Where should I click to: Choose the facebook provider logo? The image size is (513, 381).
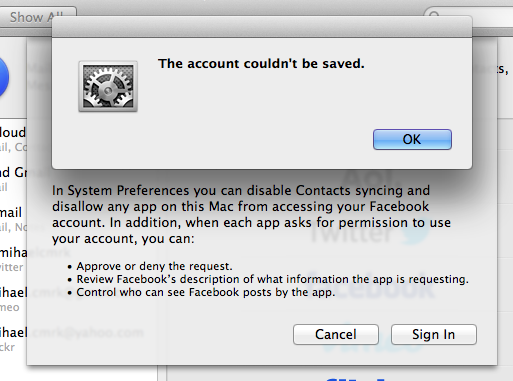pos(370,287)
